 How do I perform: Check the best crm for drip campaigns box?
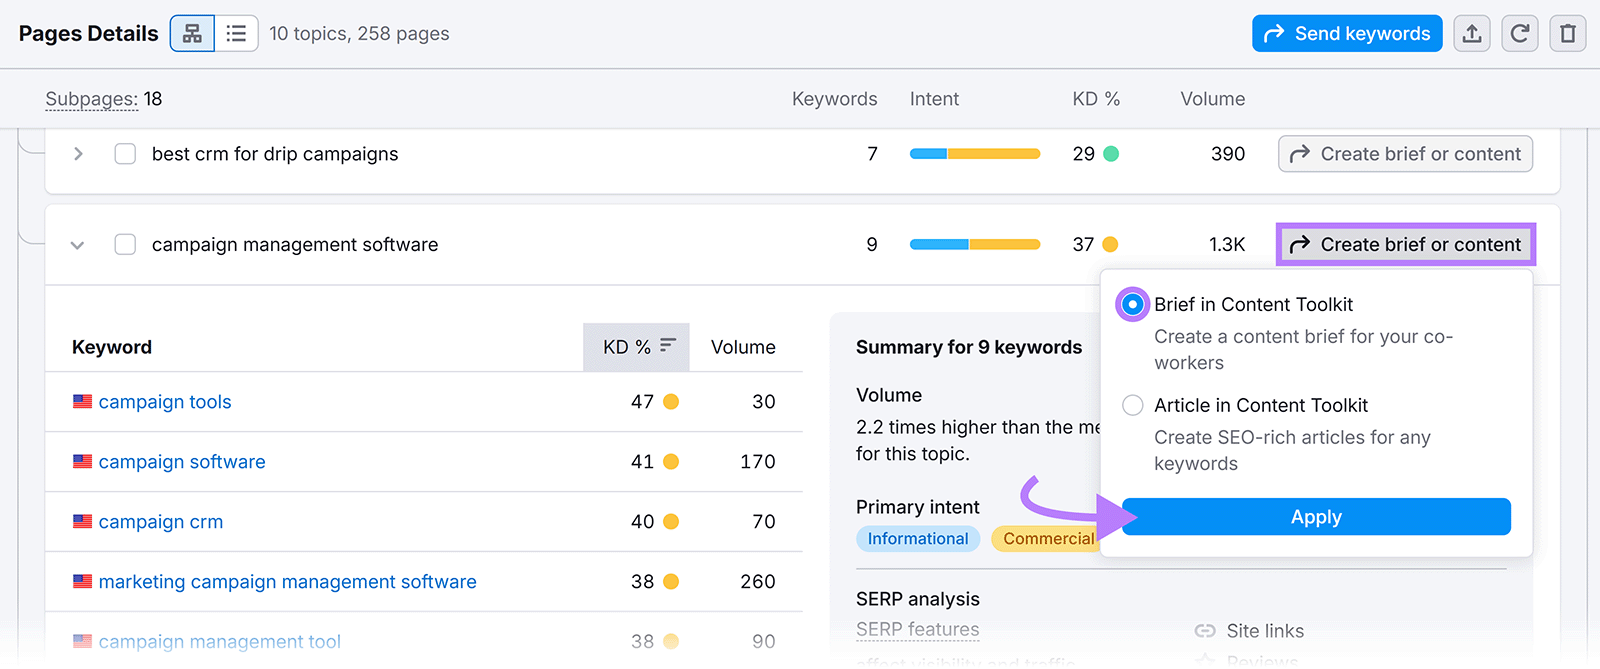[125, 154]
